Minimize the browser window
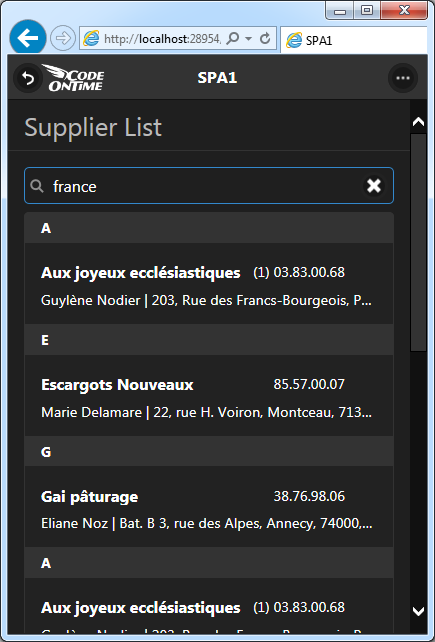This screenshot has width=435, height=642. (340, 11)
